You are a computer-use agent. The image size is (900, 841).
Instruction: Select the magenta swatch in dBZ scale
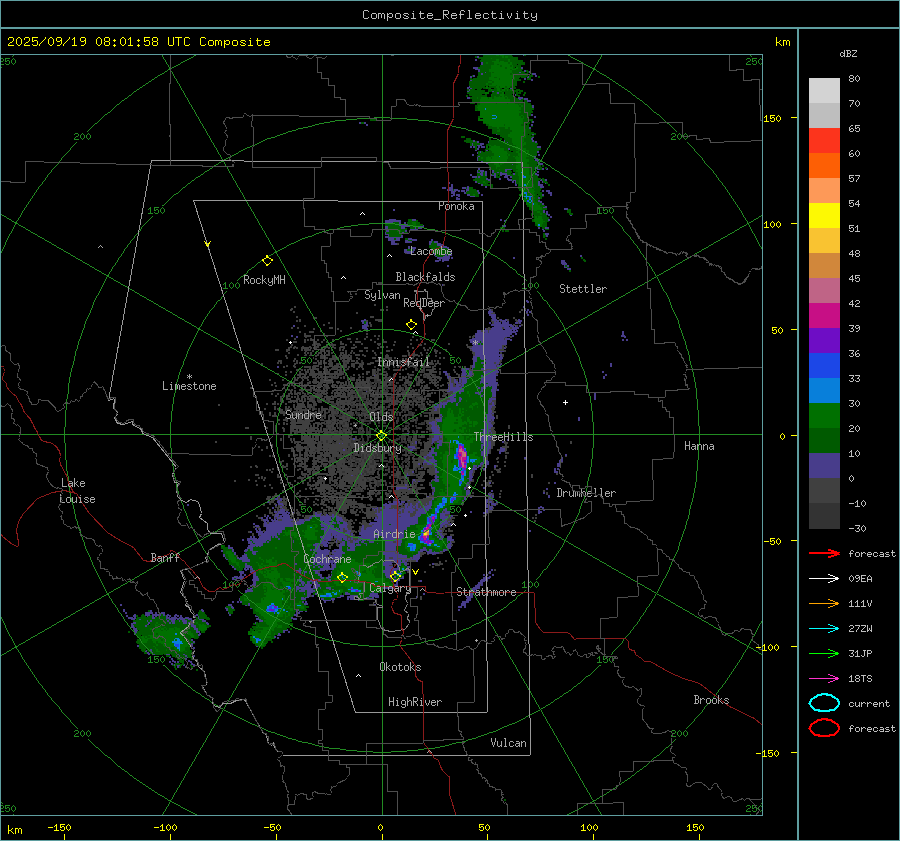click(824, 316)
